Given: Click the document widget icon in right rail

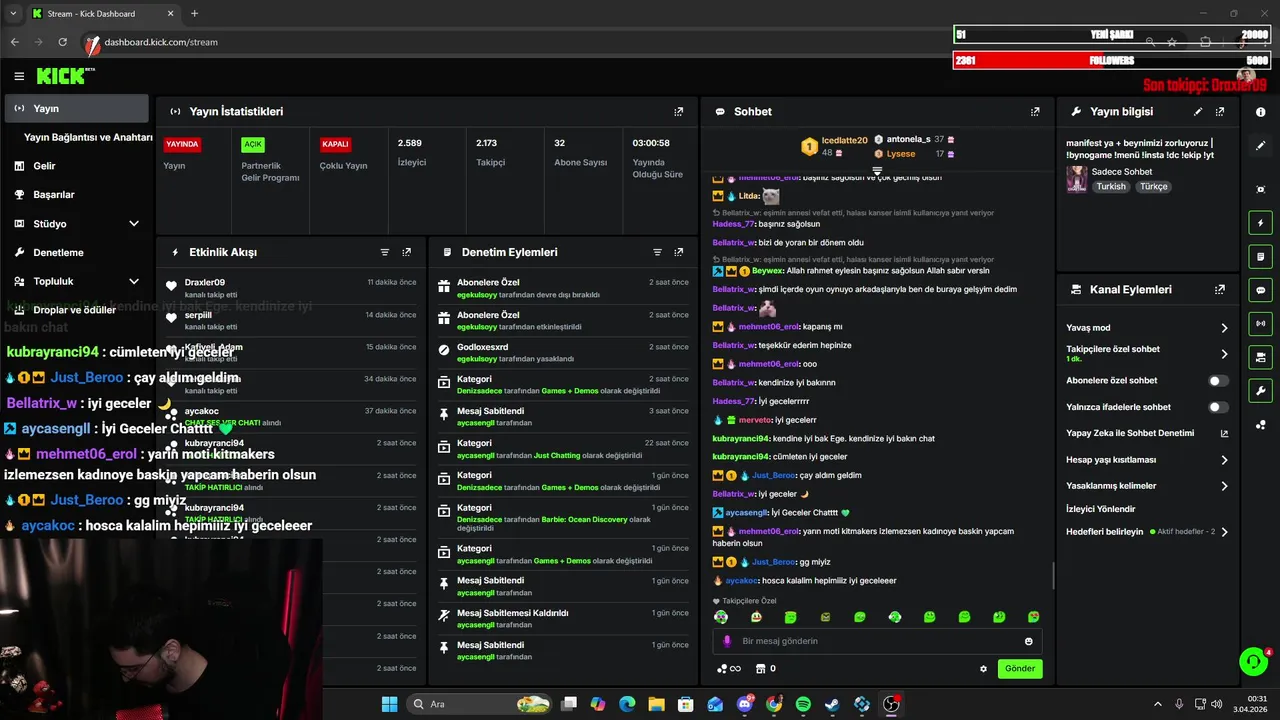Looking at the screenshot, I should [1261, 257].
